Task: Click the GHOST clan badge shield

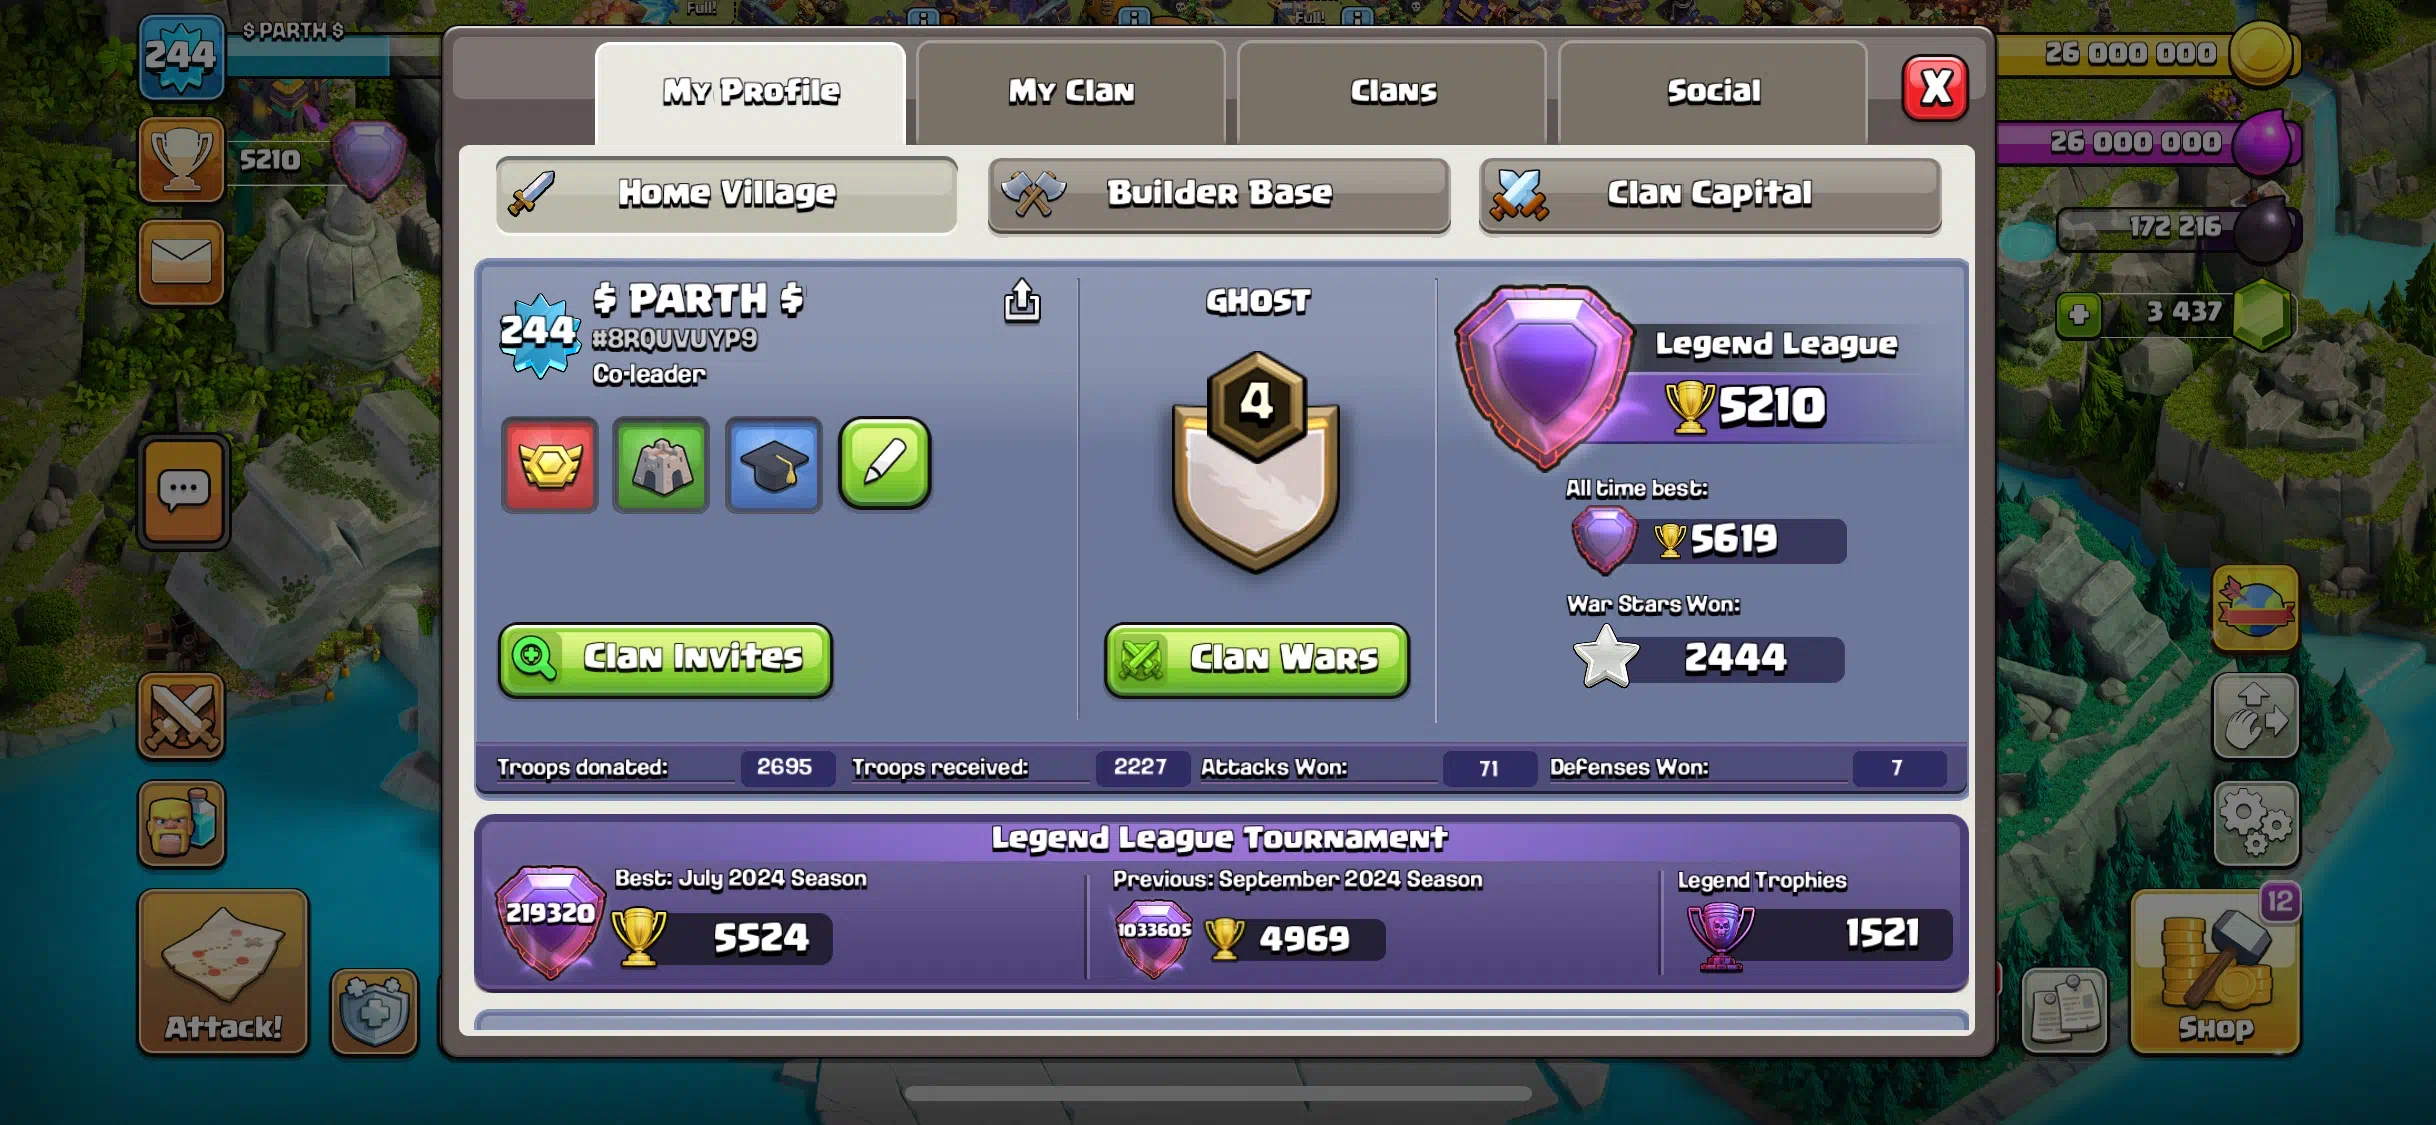Action: point(1256,462)
